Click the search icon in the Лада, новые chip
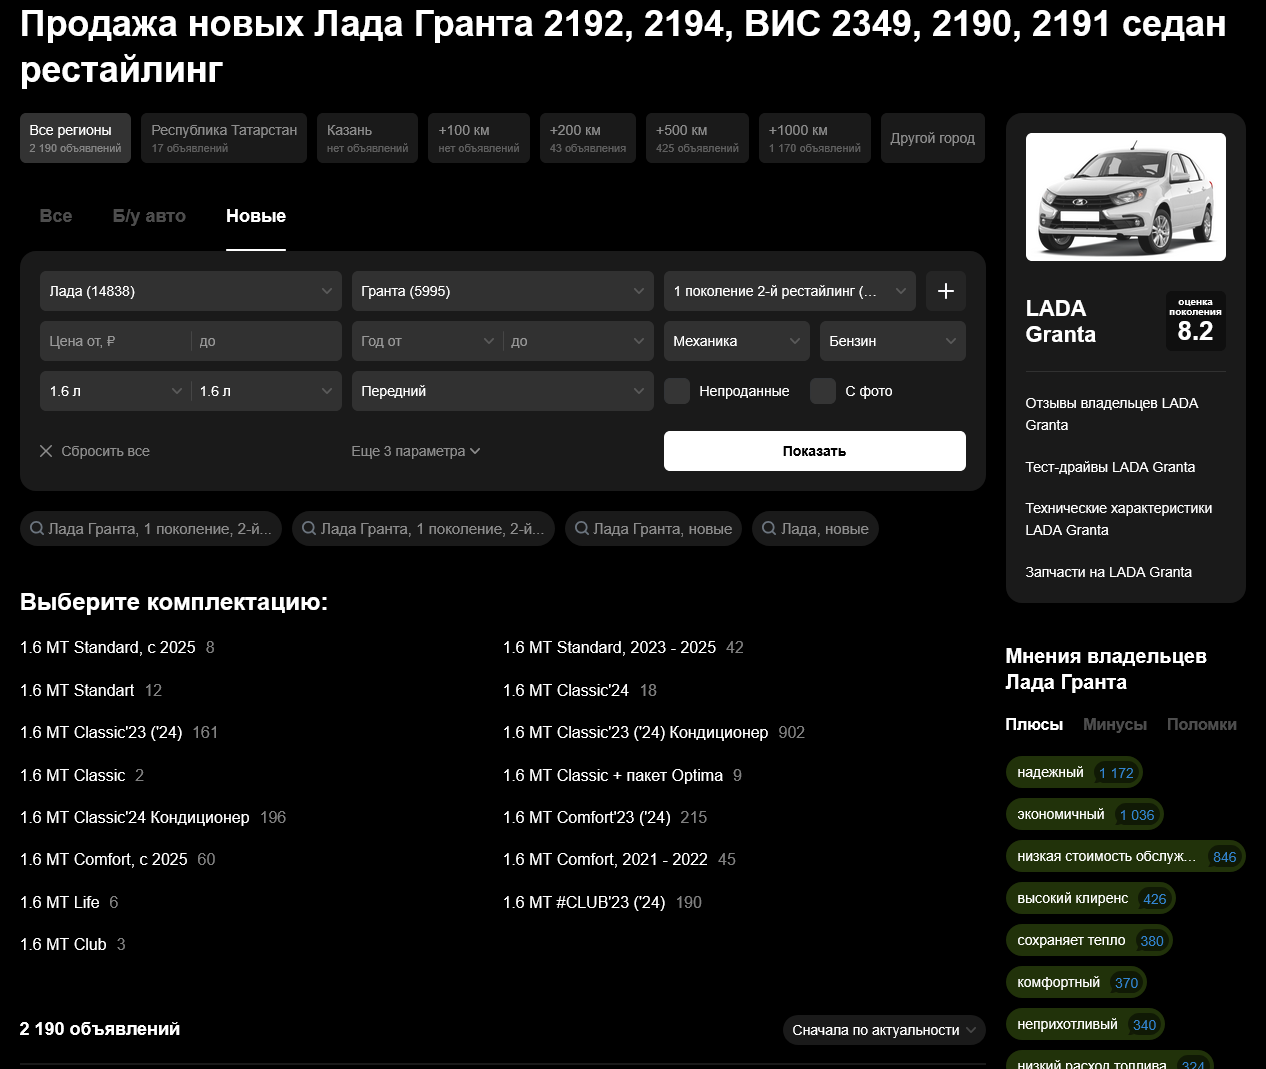The image size is (1266, 1069). point(769,528)
